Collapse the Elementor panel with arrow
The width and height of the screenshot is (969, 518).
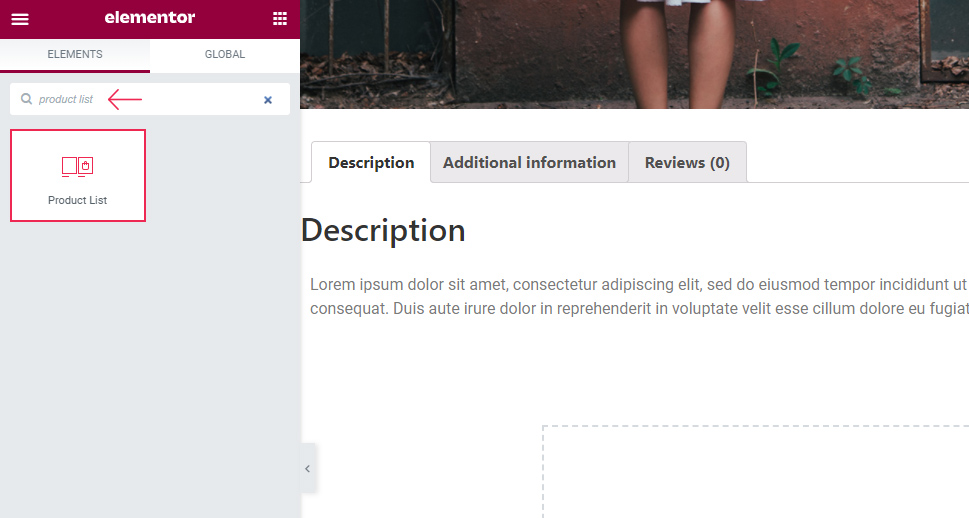[x=308, y=469]
